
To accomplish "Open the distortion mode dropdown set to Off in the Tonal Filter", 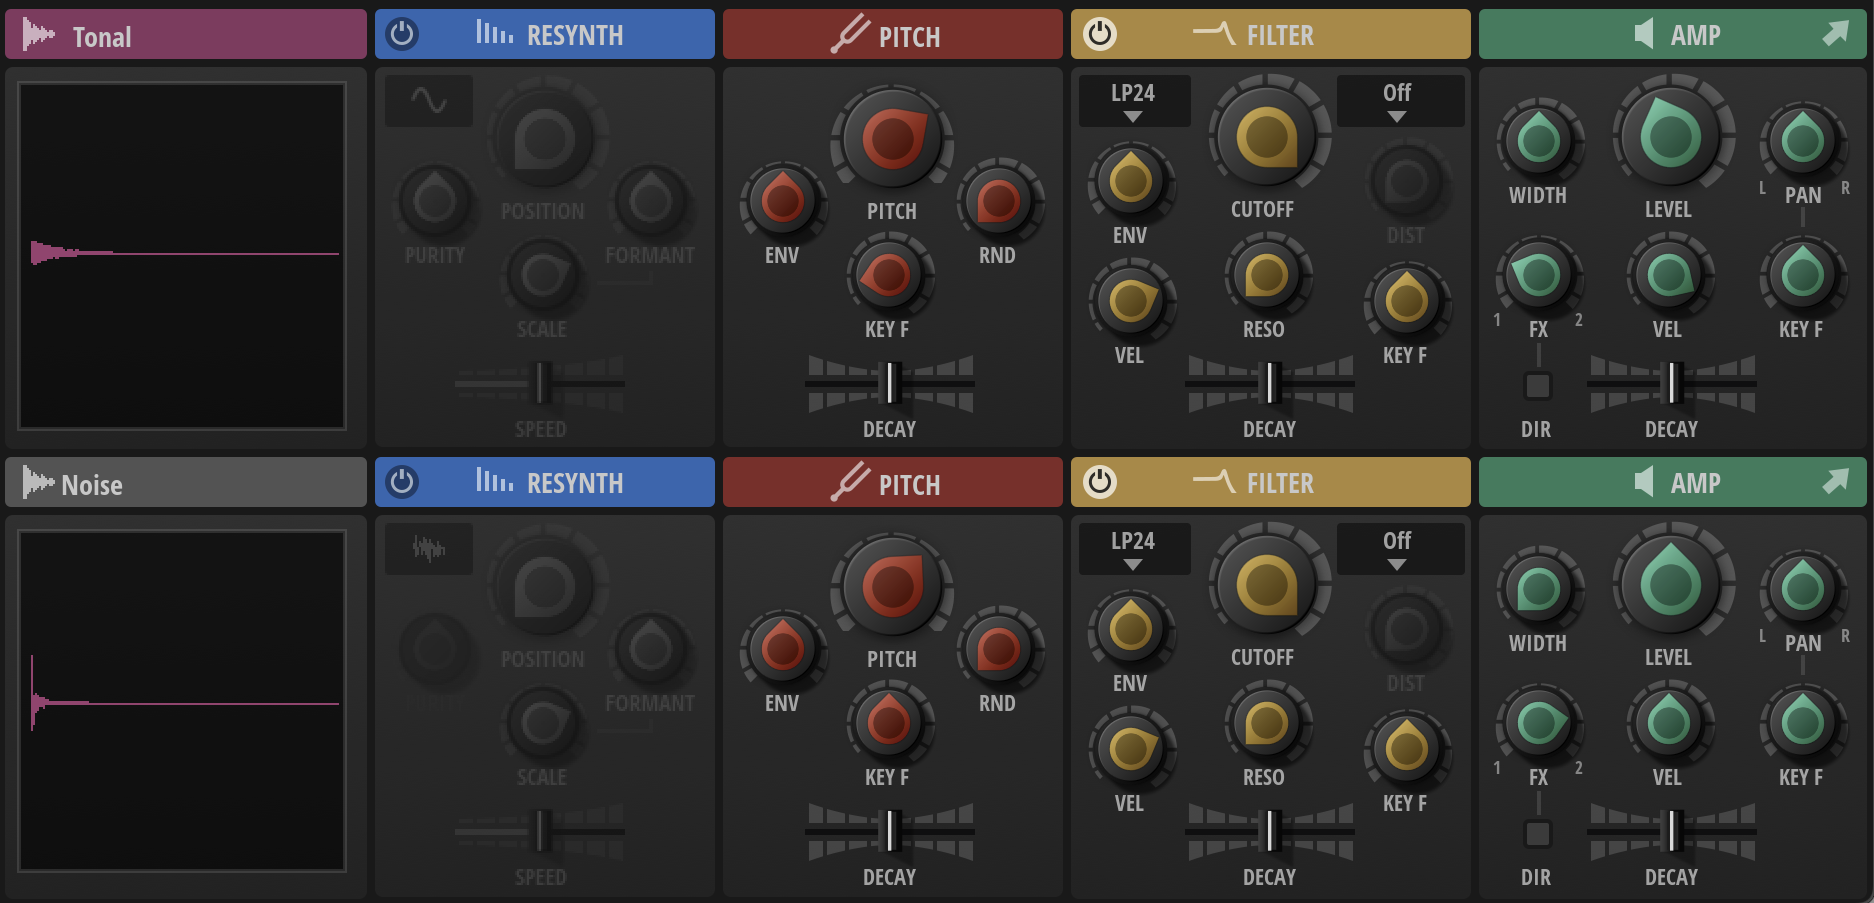I will (x=1396, y=100).
